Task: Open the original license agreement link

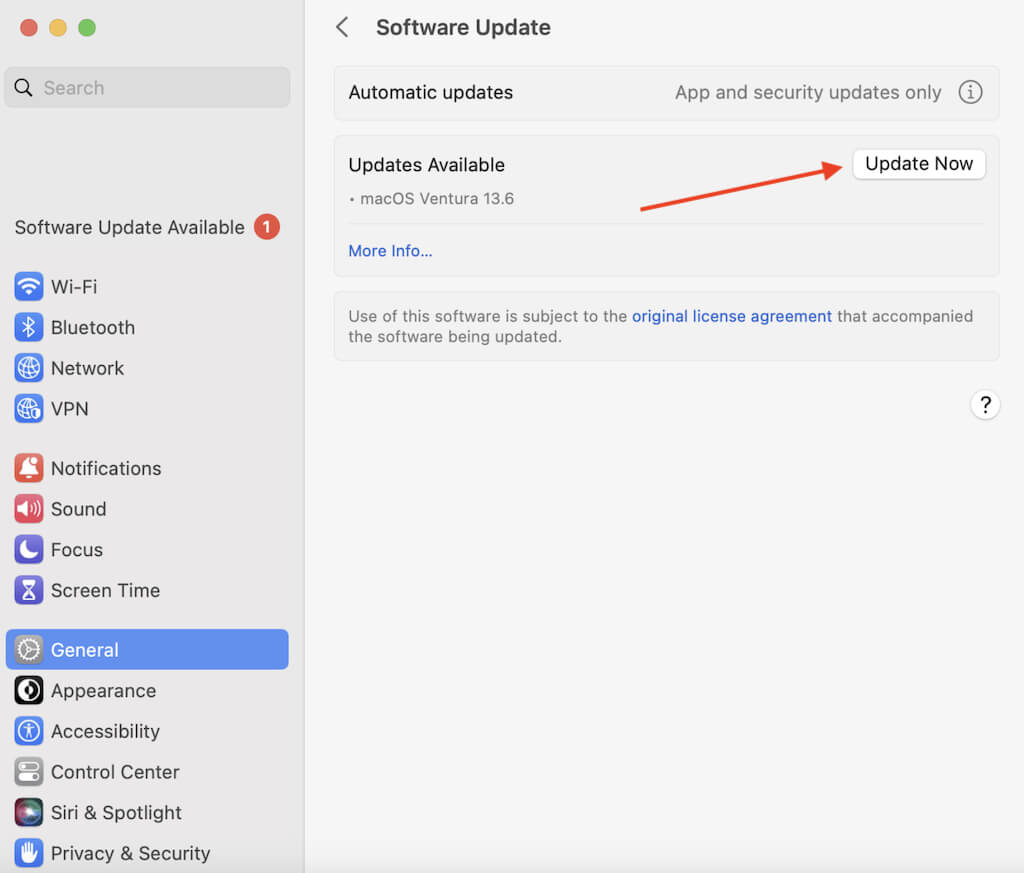Action: click(x=731, y=316)
